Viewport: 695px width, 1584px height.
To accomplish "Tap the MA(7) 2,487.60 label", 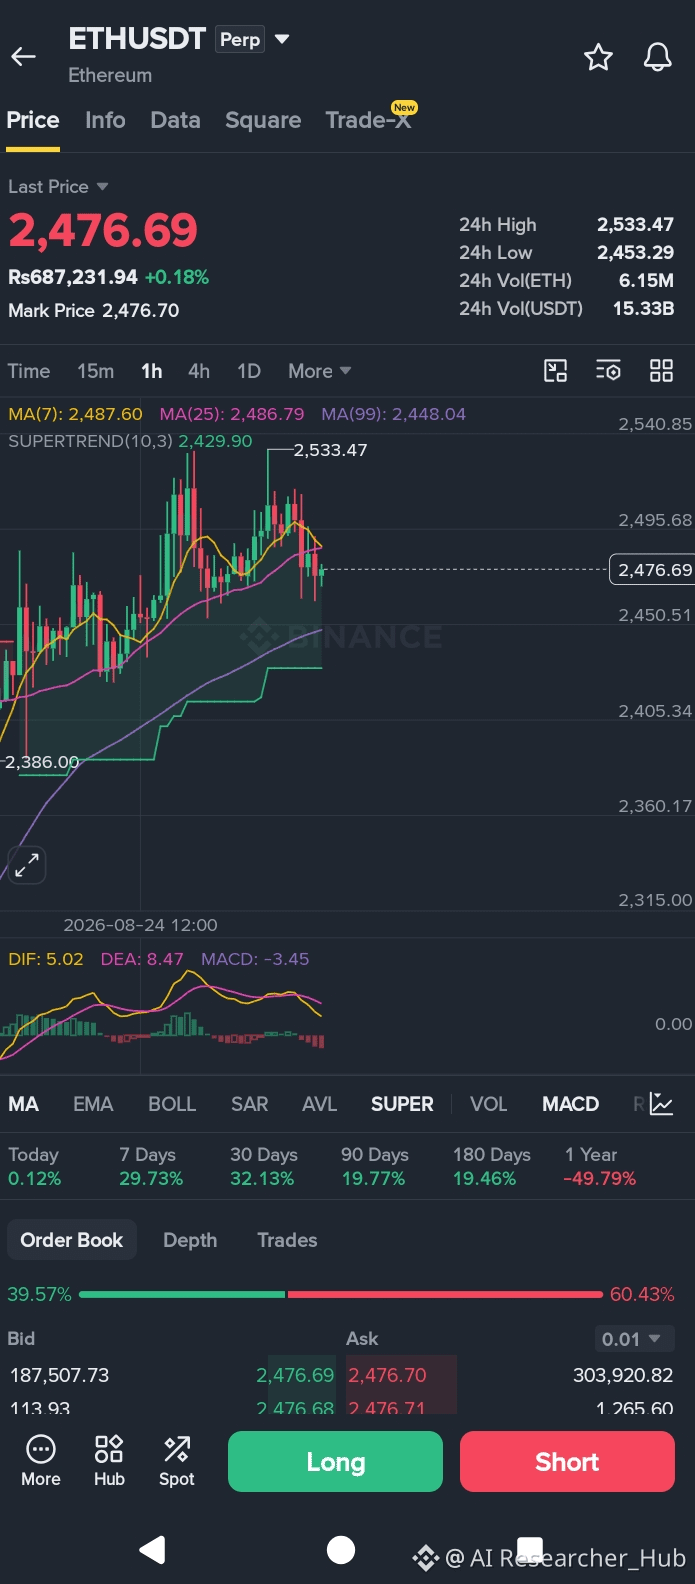I will (75, 414).
